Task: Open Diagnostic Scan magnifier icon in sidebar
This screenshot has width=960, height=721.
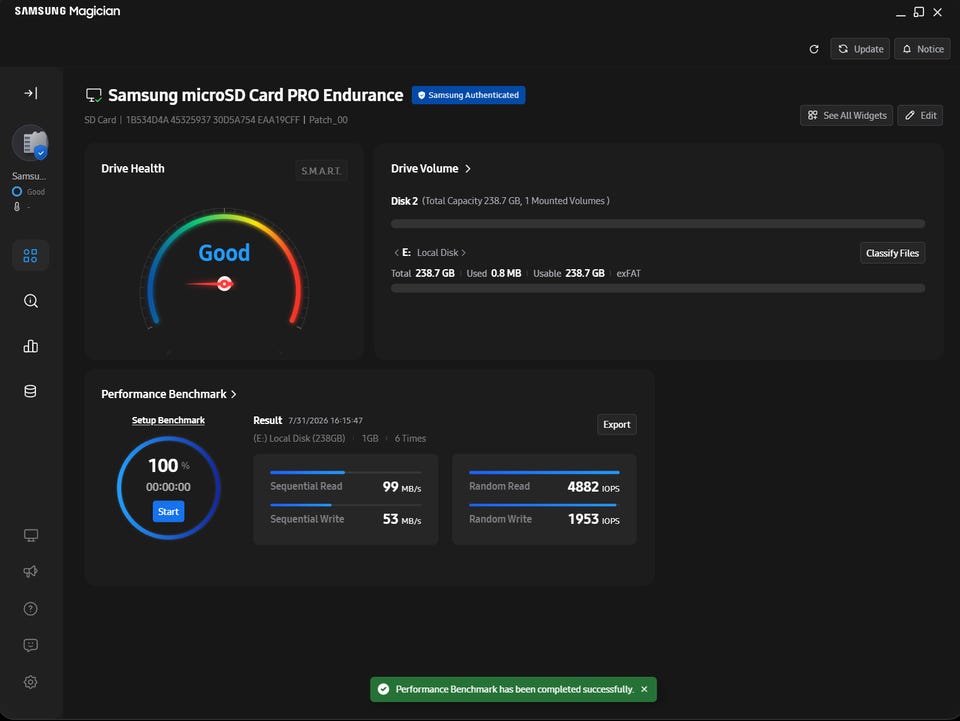Action: tap(31, 301)
